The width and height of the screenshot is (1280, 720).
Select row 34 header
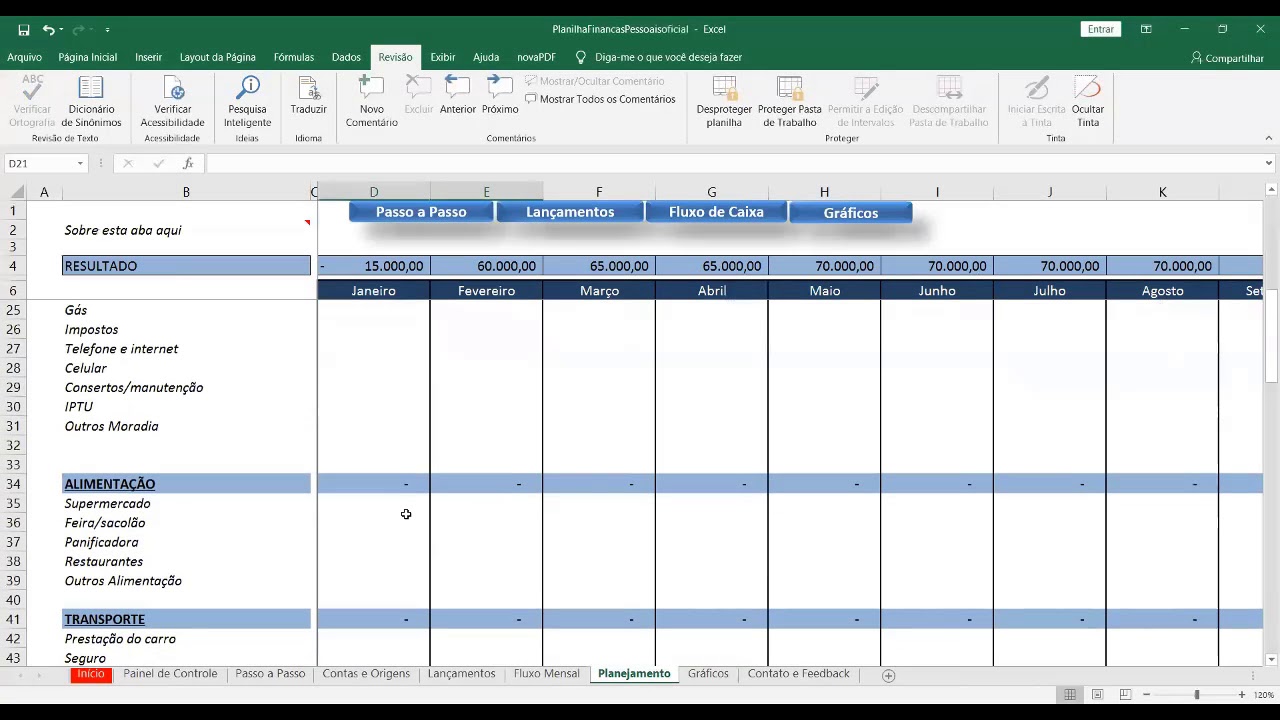(14, 484)
